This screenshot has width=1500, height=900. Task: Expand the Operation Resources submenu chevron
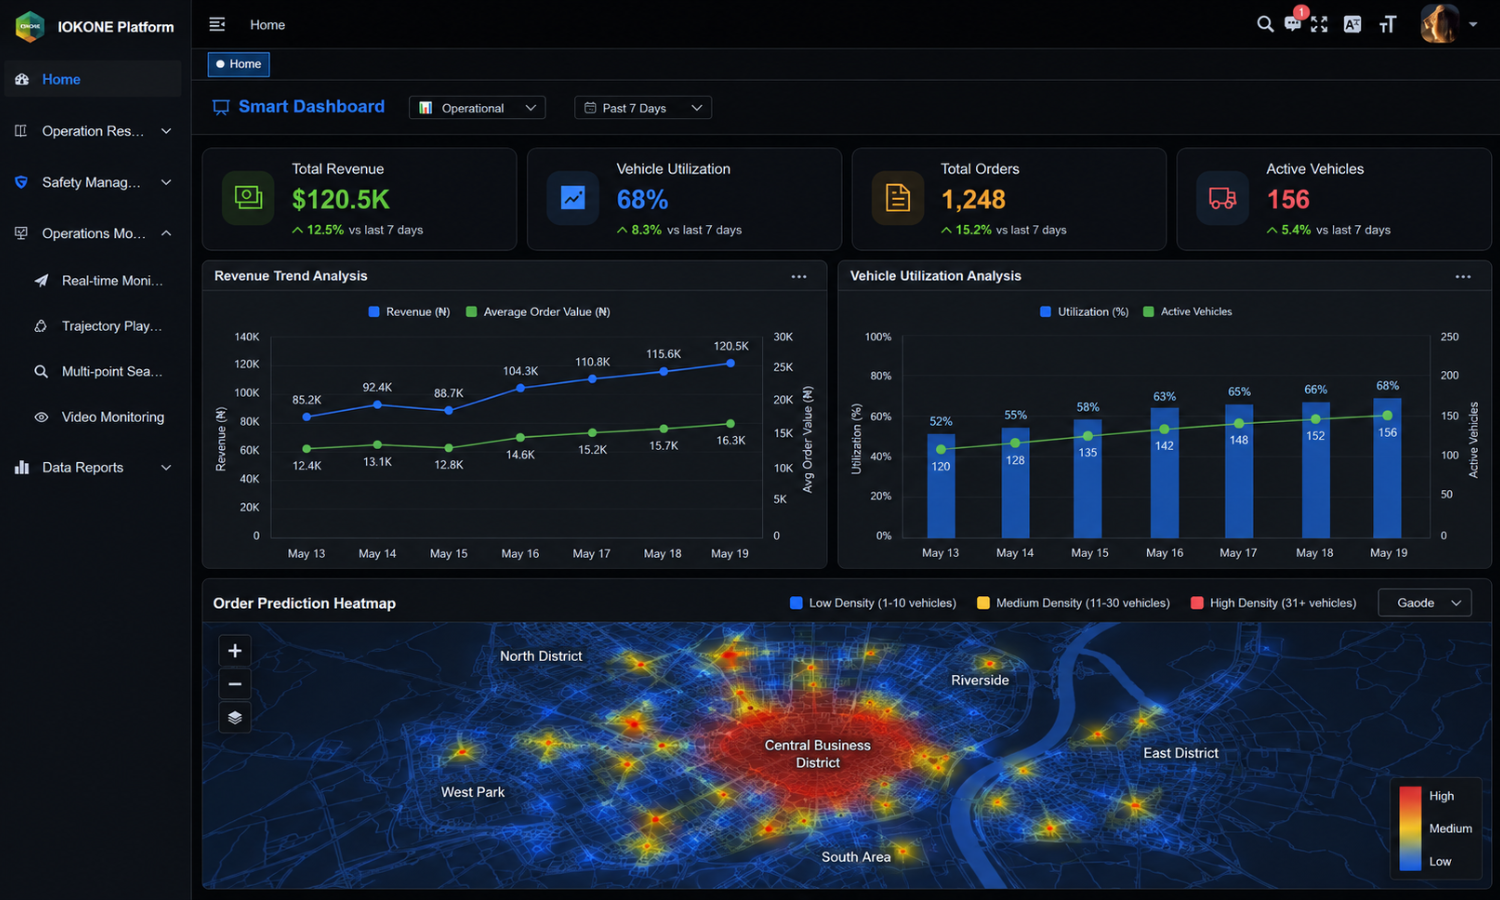point(166,131)
